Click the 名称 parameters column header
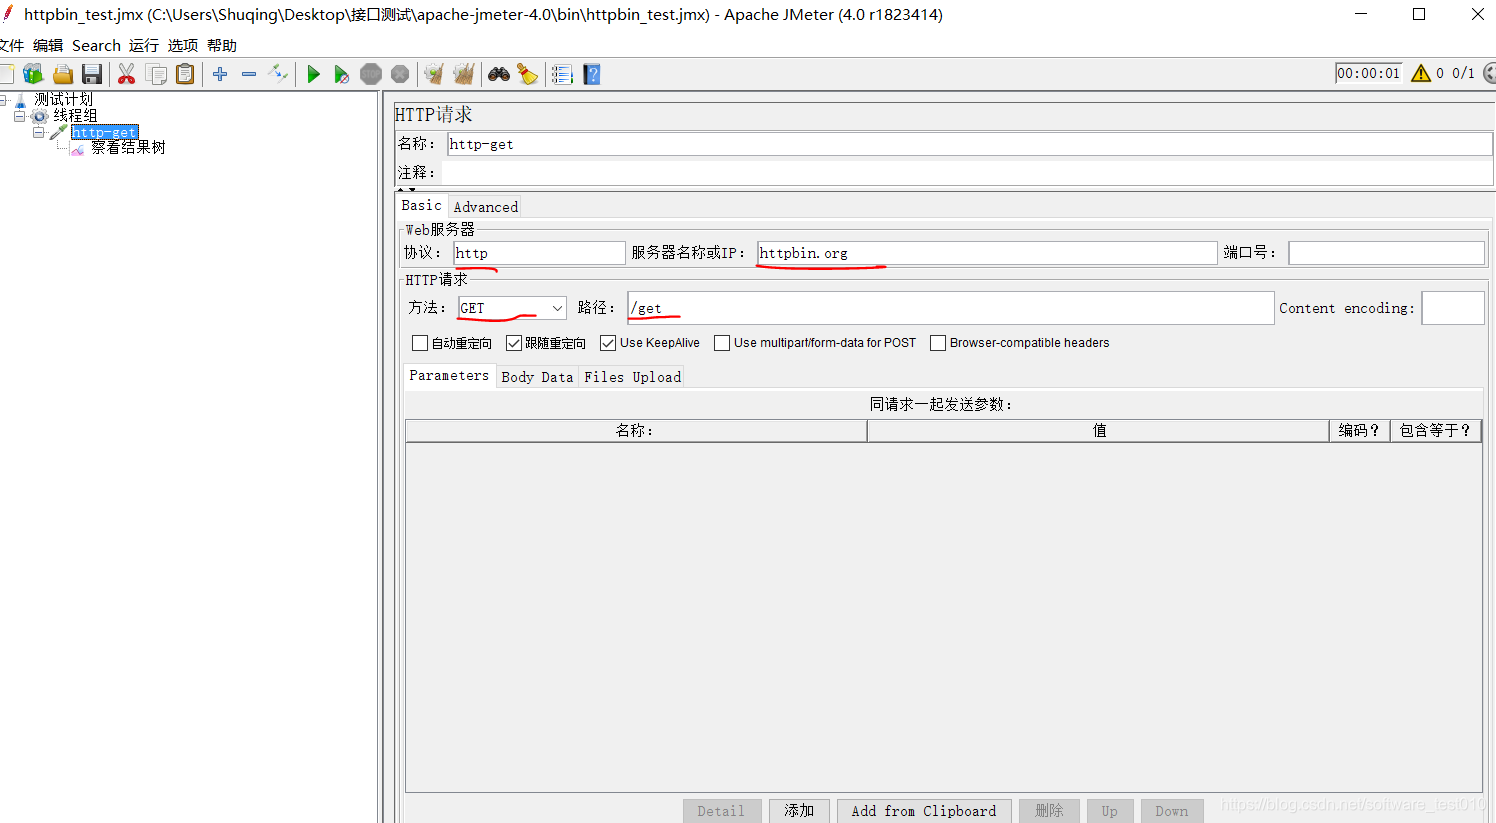Image resolution: width=1496 pixels, height=823 pixels. pos(636,430)
